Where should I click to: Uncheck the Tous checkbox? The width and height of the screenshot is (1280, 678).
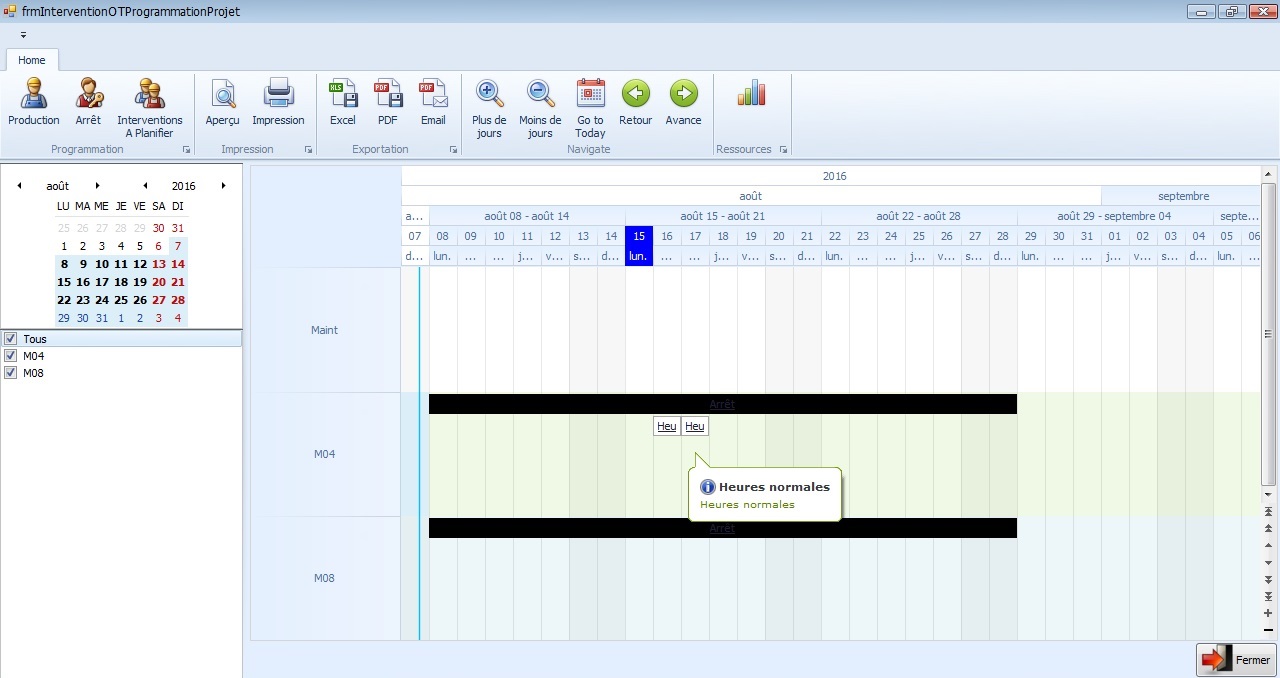point(11,339)
